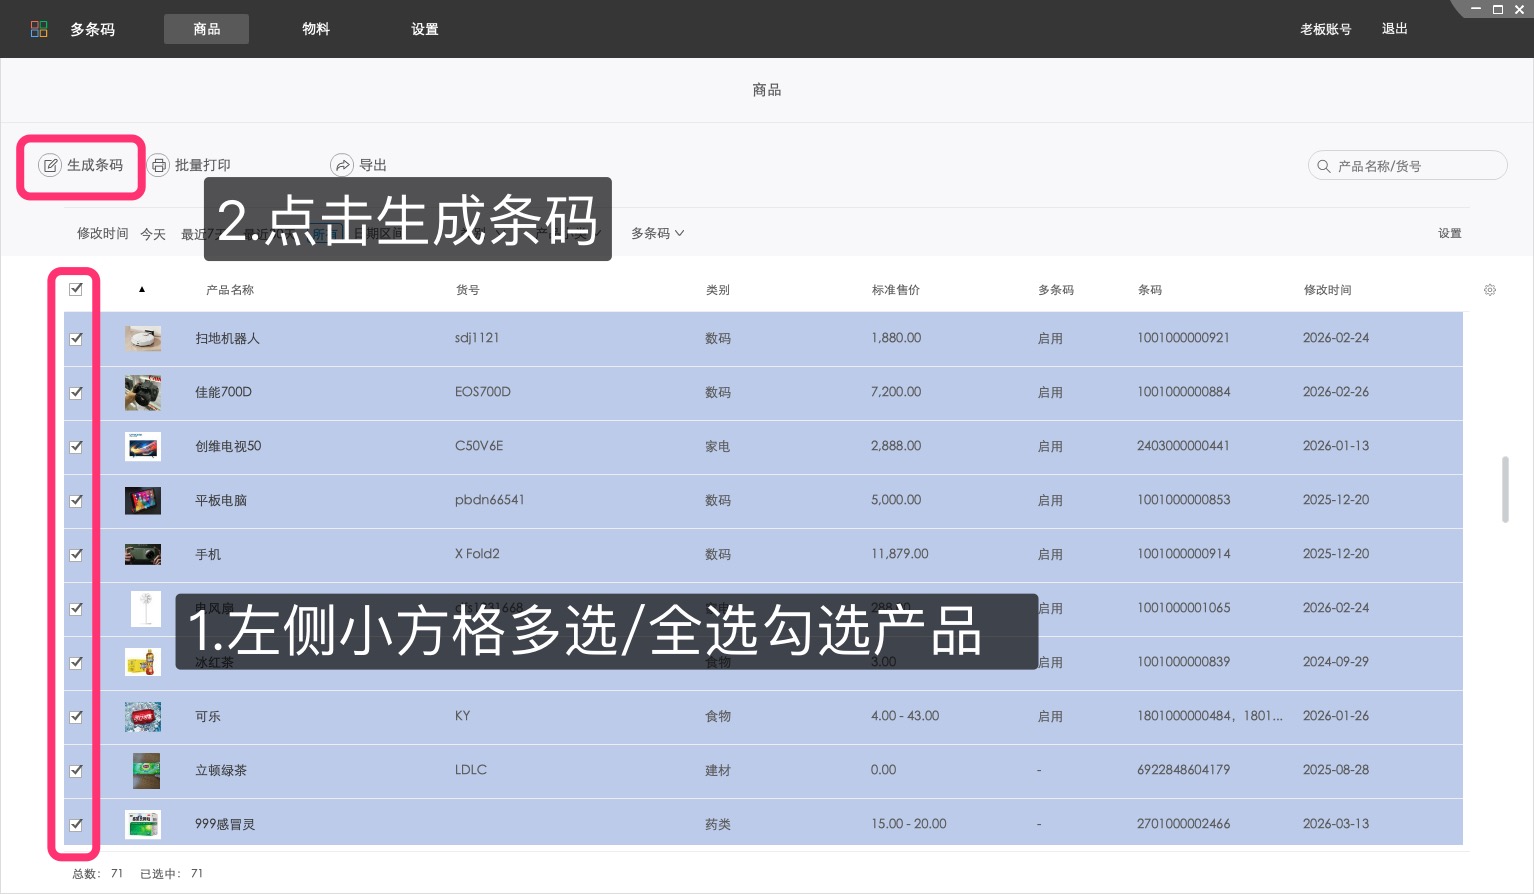The height and width of the screenshot is (894, 1534).
Task: Click the magnifier icon in the search box
Action: point(1324,165)
